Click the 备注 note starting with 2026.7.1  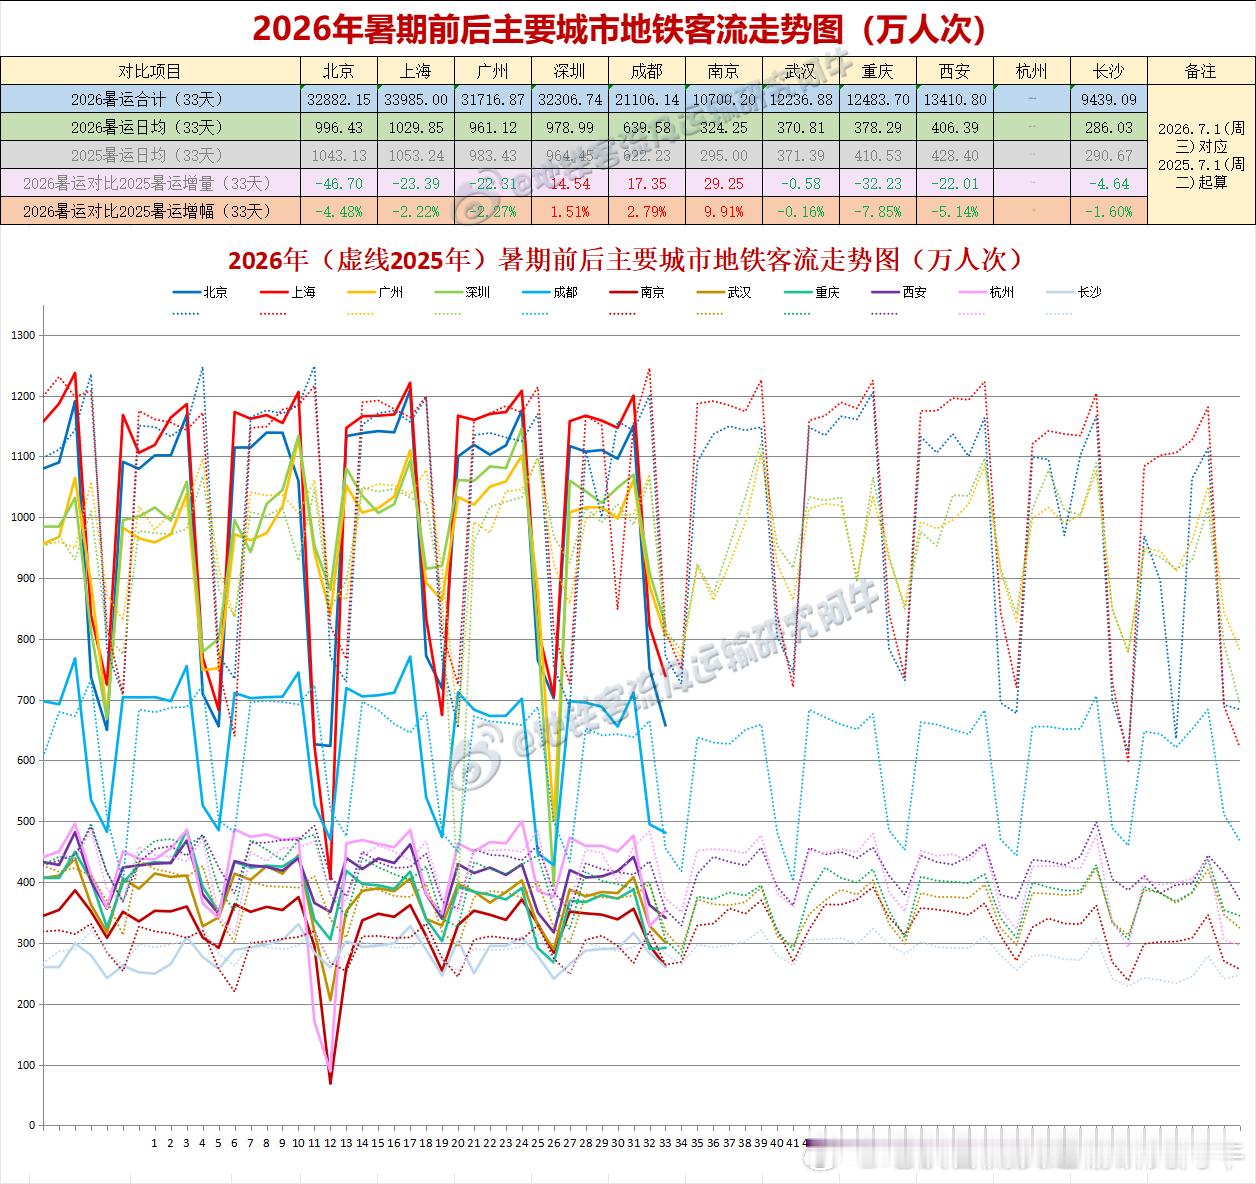pyautogui.click(x=1200, y=155)
